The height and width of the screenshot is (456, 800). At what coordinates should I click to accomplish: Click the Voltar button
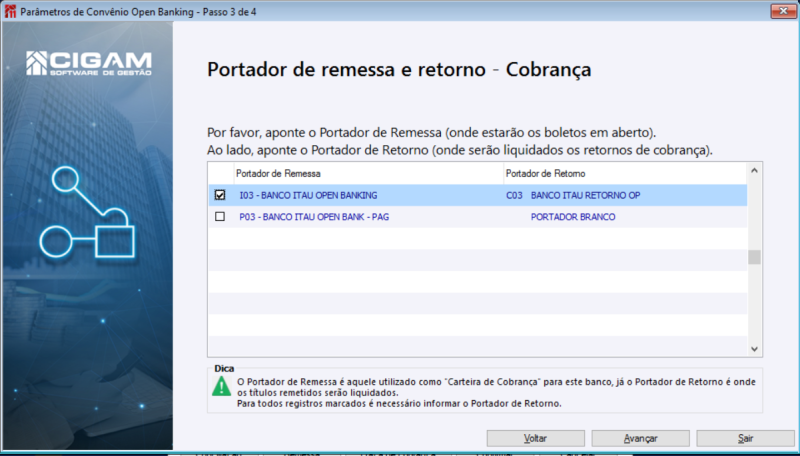click(x=536, y=439)
